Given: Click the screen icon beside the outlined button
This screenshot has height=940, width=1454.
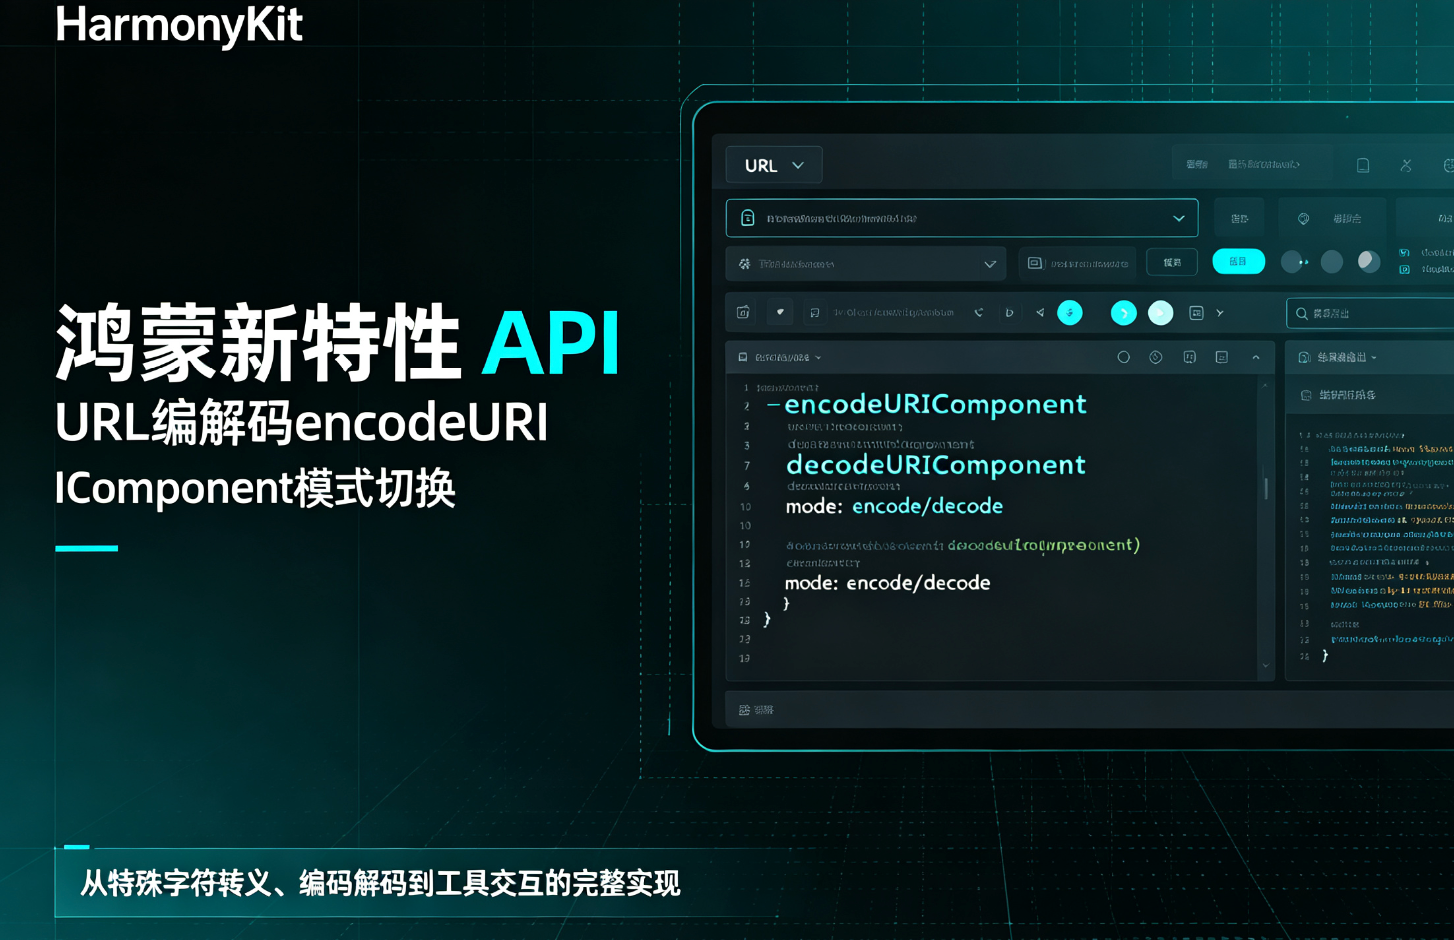Looking at the screenshot, I should pos(1035,263).
